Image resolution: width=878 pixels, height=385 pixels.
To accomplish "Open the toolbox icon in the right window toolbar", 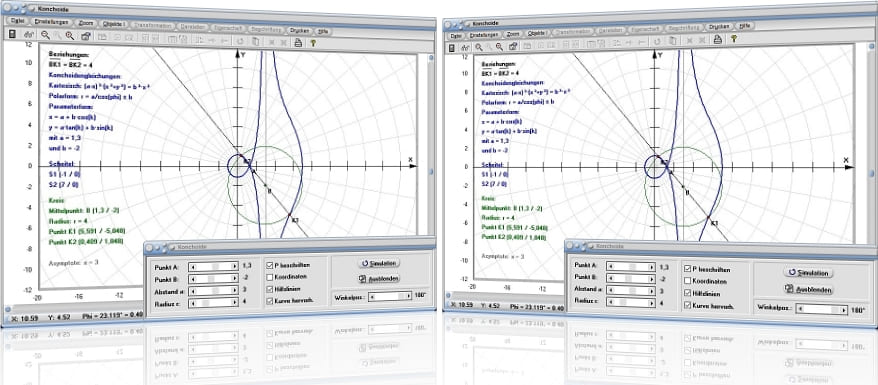I will [x=513, y=46].
